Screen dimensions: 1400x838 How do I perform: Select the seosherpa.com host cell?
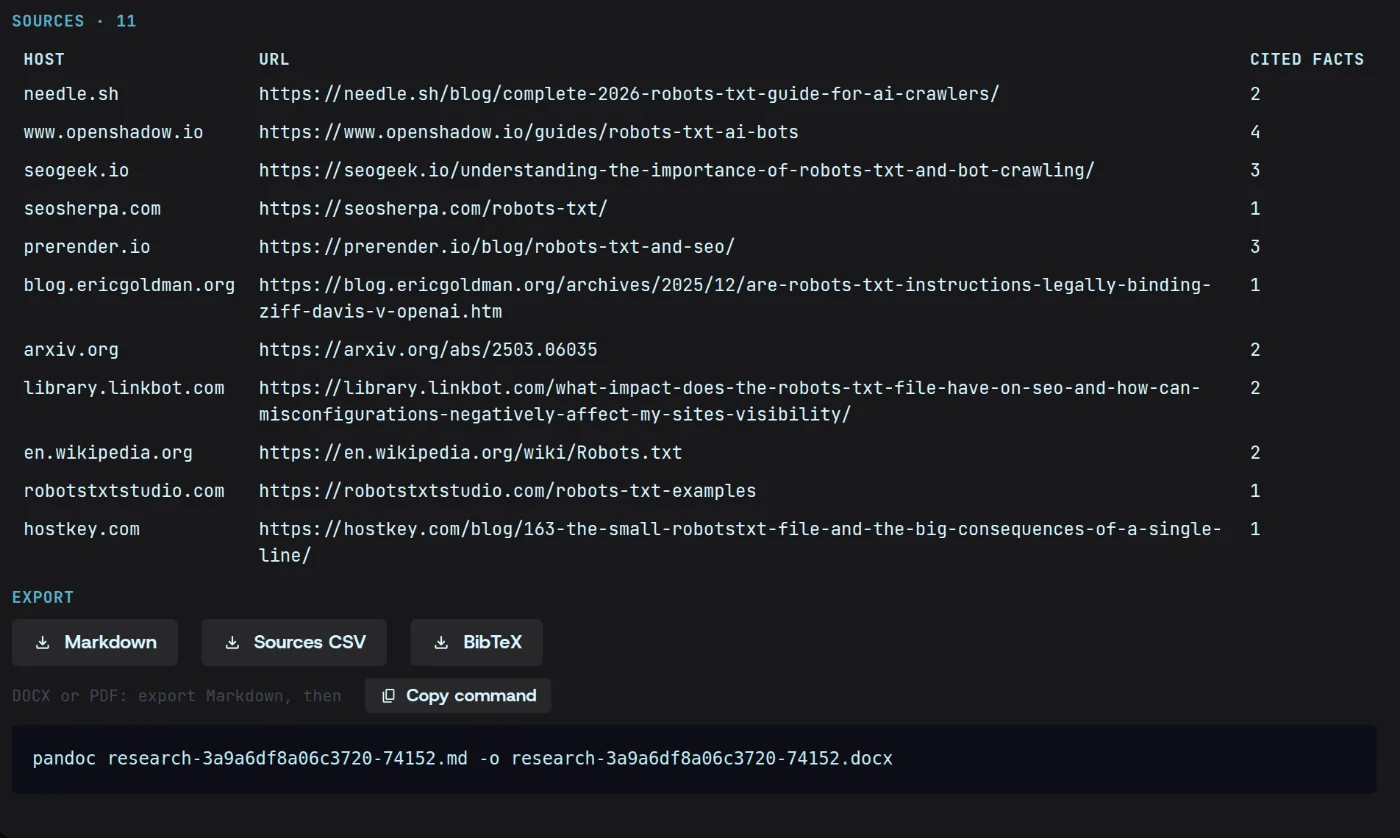[92, 208]
